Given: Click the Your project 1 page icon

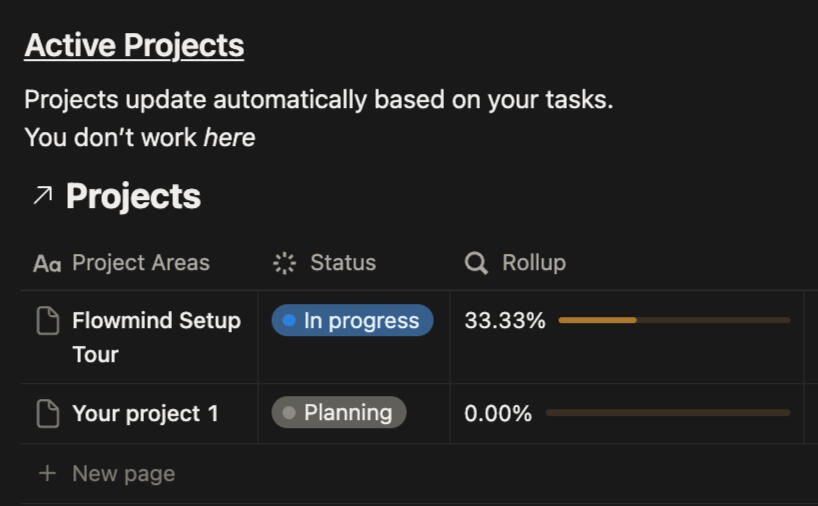Looking at the screenshot, I should 47,413.
